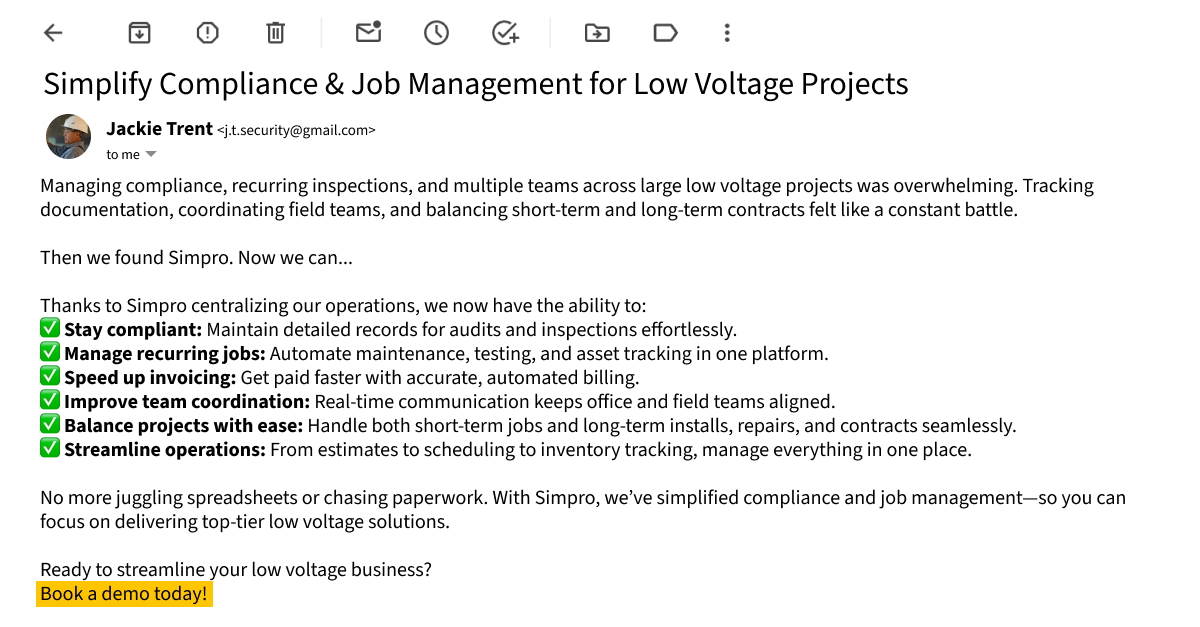Go back to inbox with arrow
Screen dimensions: 1200x627
(x=53, y=33)
